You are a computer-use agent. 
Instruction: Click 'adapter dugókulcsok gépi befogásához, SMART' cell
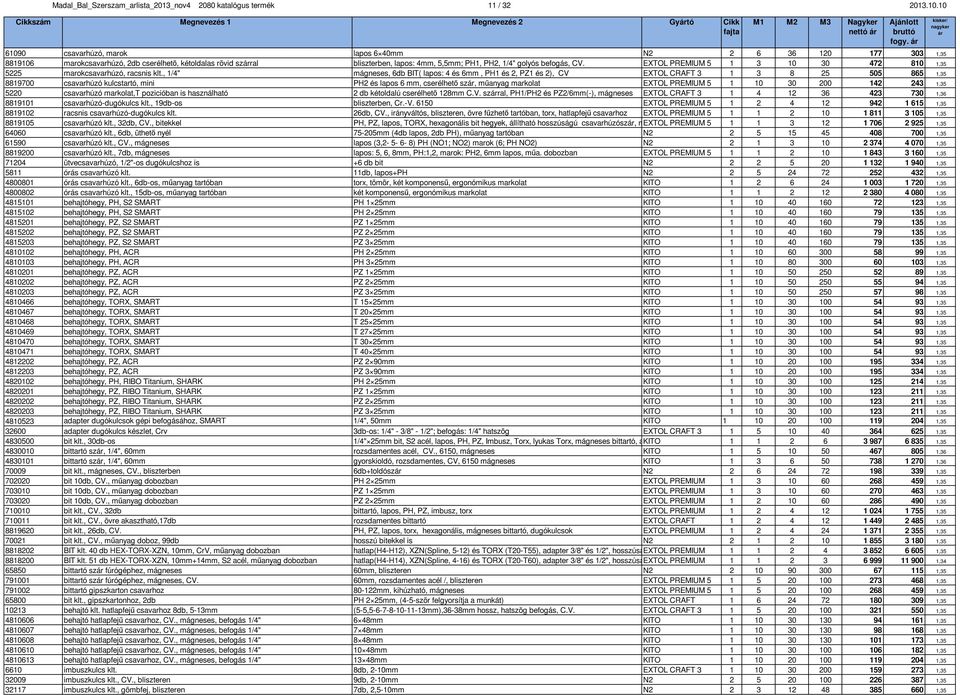click(144, 421)
